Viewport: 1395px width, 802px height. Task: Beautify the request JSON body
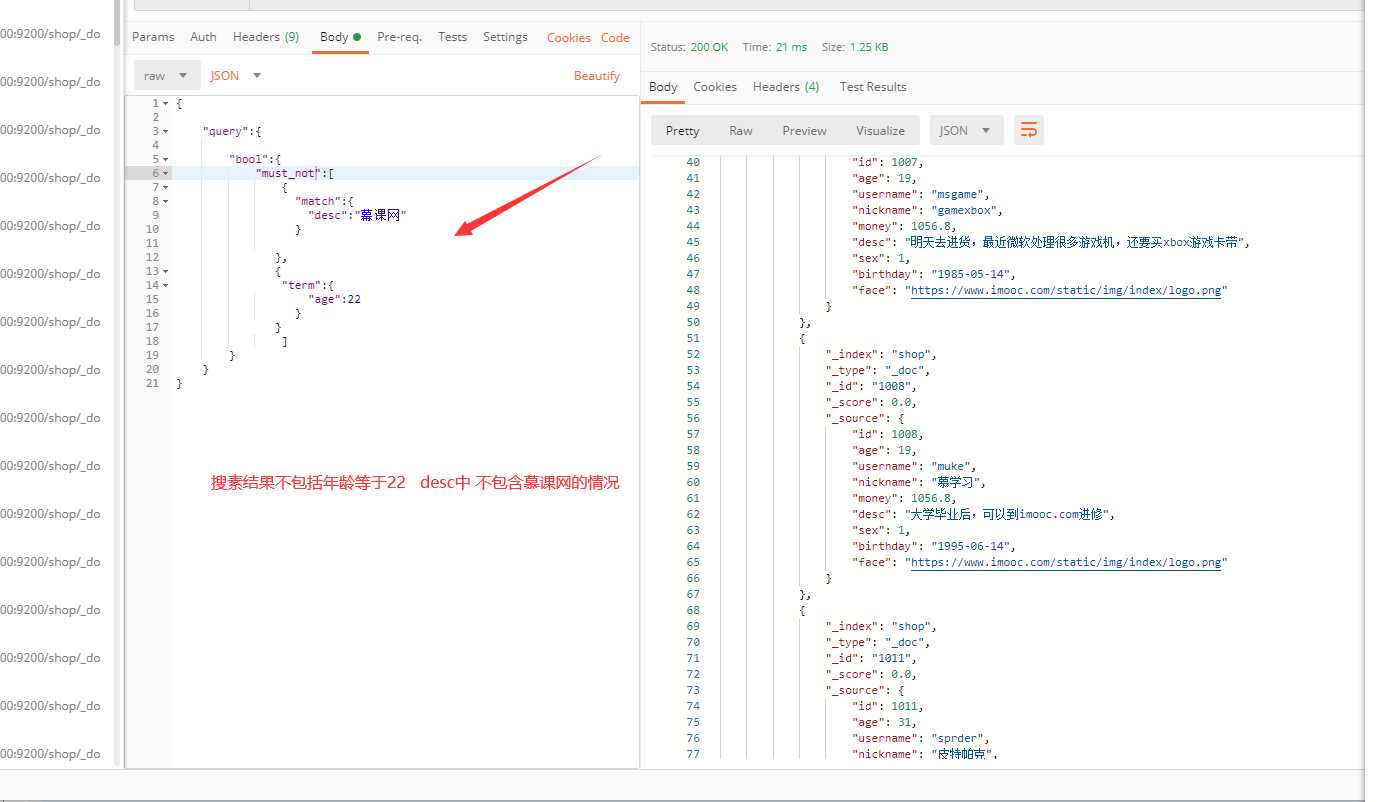(597, 76)
